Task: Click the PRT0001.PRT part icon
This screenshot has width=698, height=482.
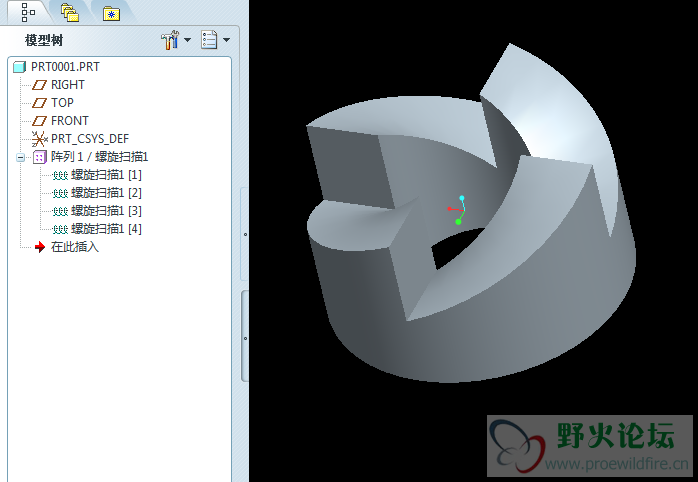Action: click(x=20, y=67)
